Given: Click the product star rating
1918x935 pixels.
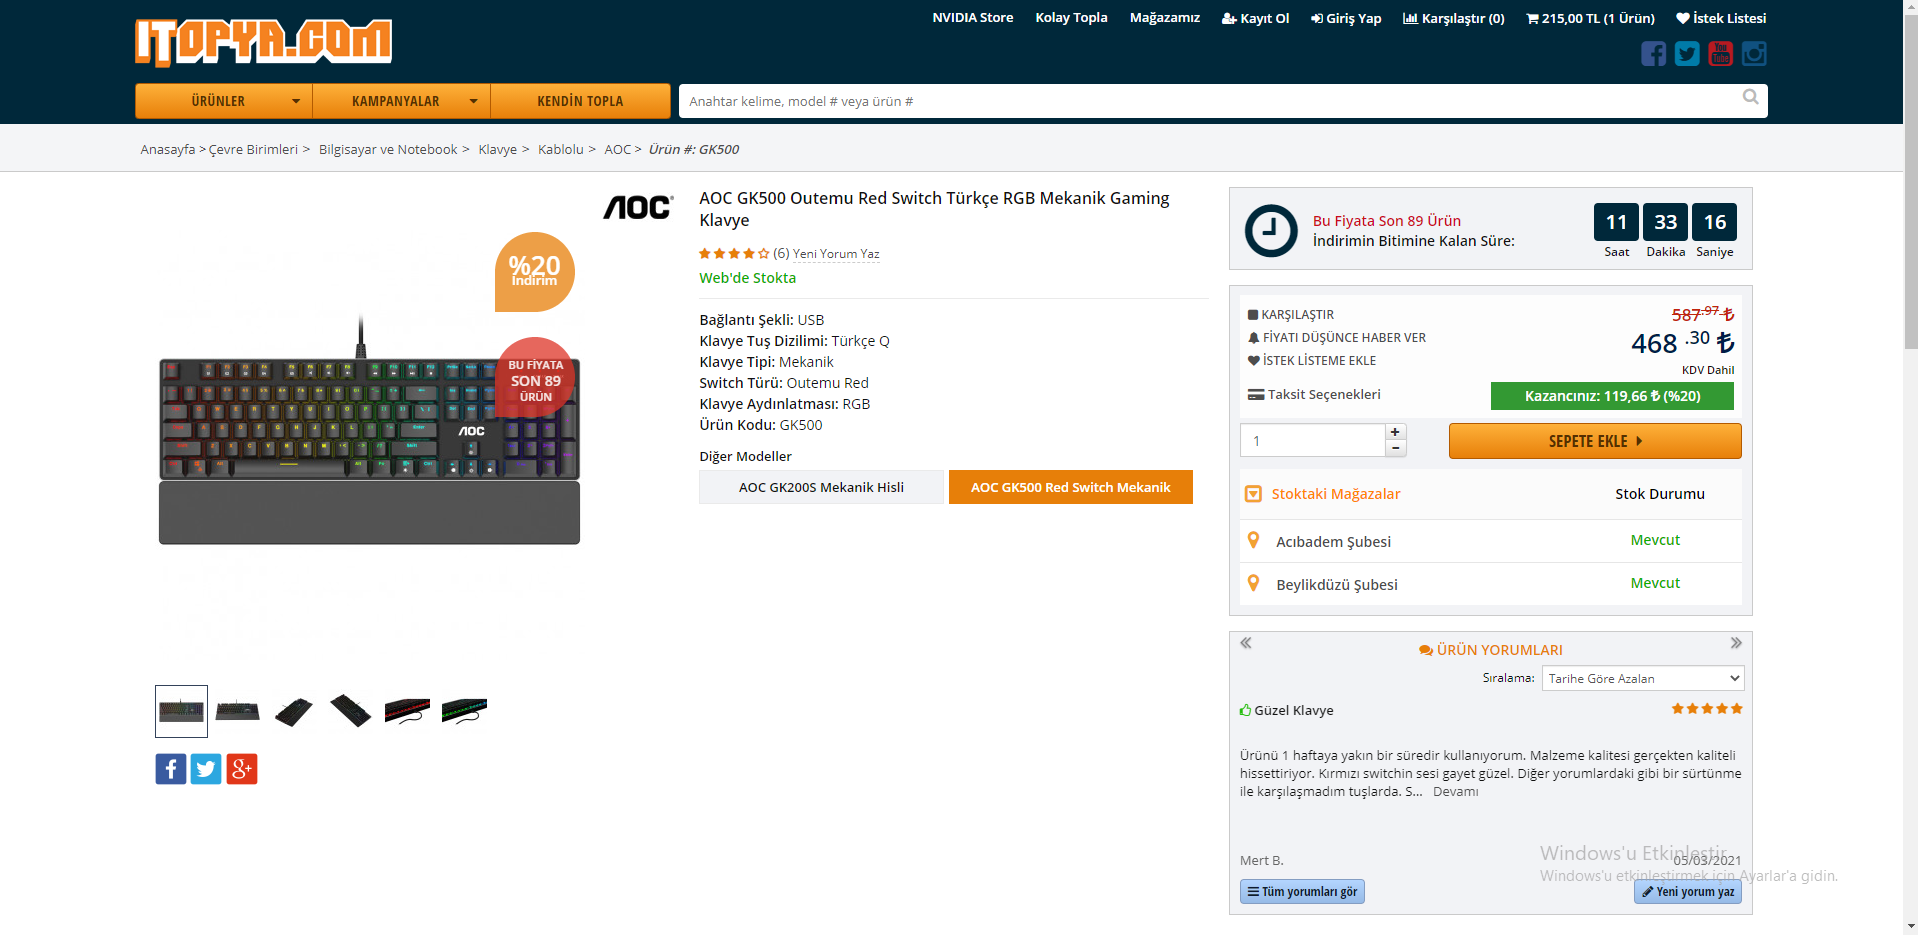Looking at the screenshot, I should pyautogui.click(x=734, y=254).
